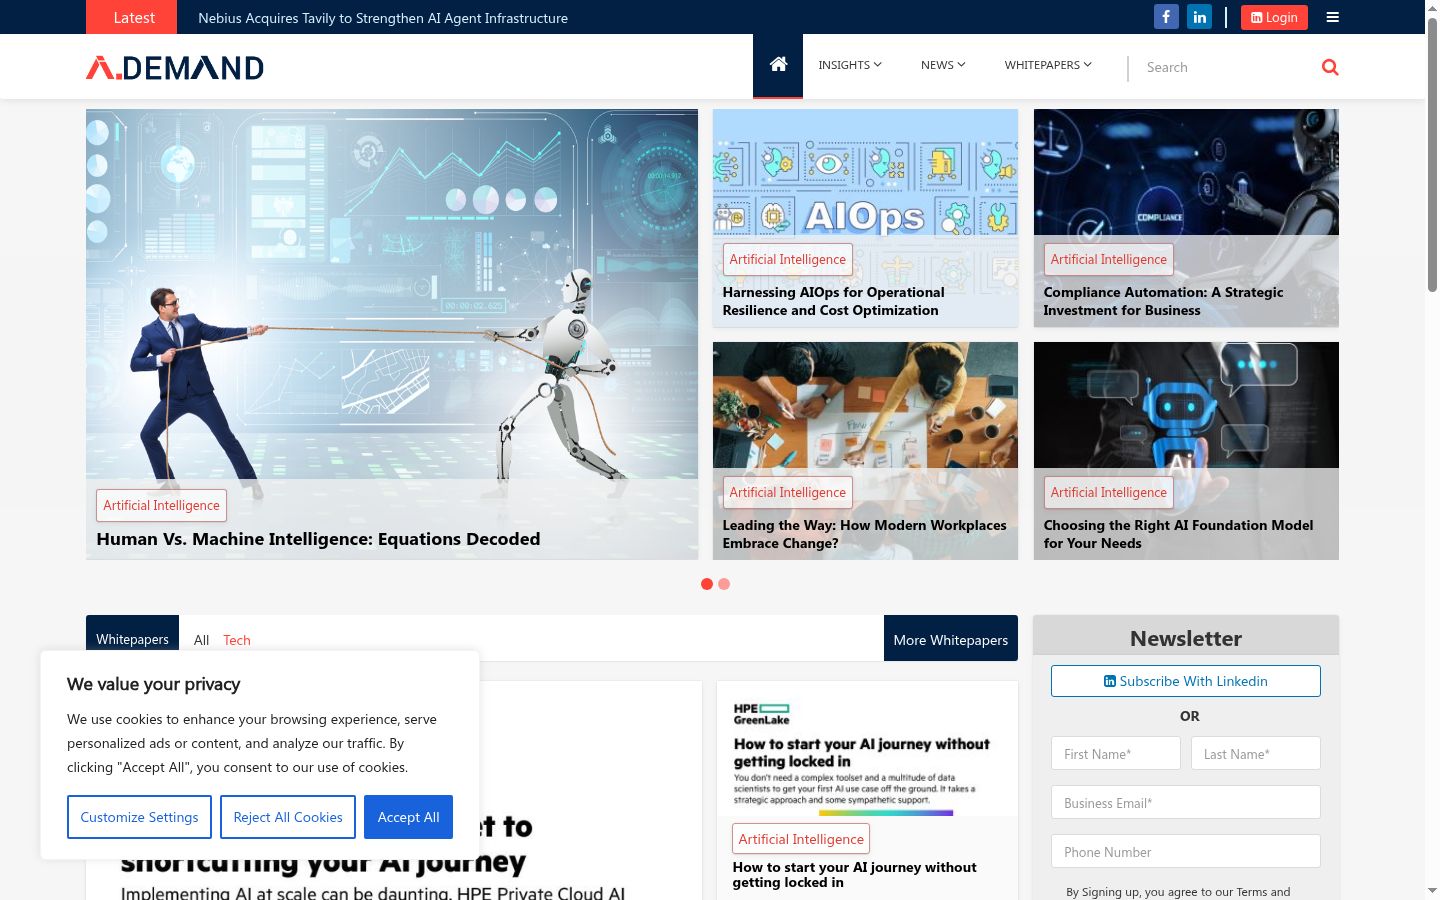Click the Latest label
Screen dimensions: 1440x900
pyautogui.click(x=134, y=17)
